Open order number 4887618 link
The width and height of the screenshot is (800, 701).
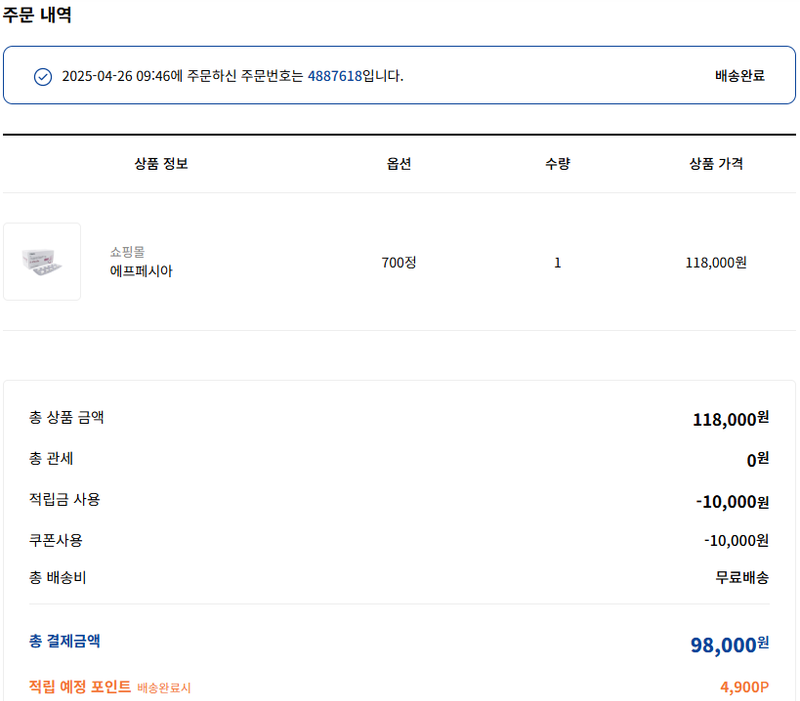click(334, 76)
